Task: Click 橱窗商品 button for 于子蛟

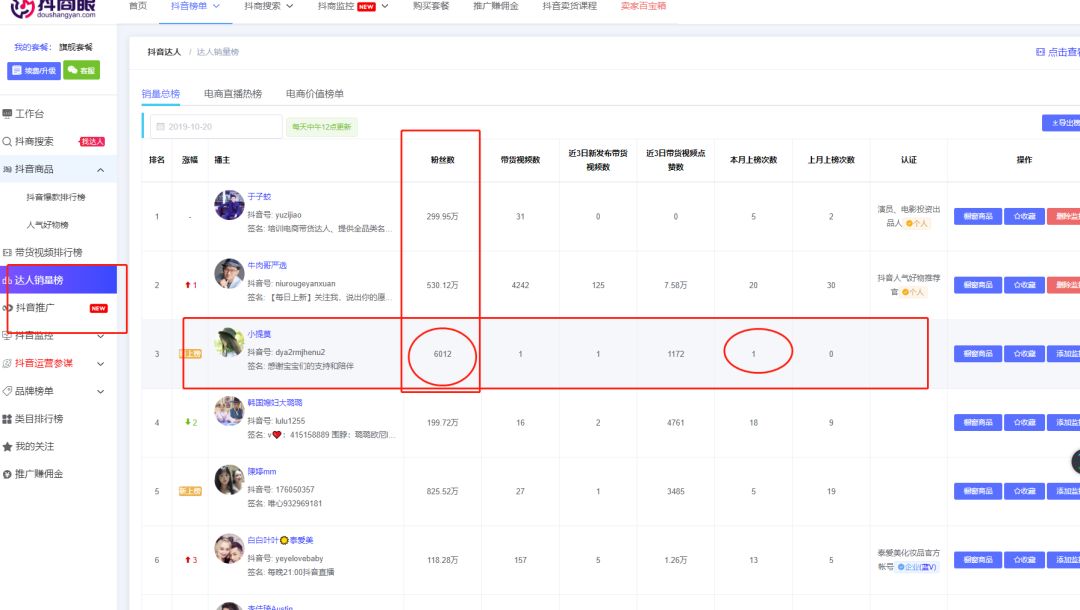Action: (x=977, y=216)
